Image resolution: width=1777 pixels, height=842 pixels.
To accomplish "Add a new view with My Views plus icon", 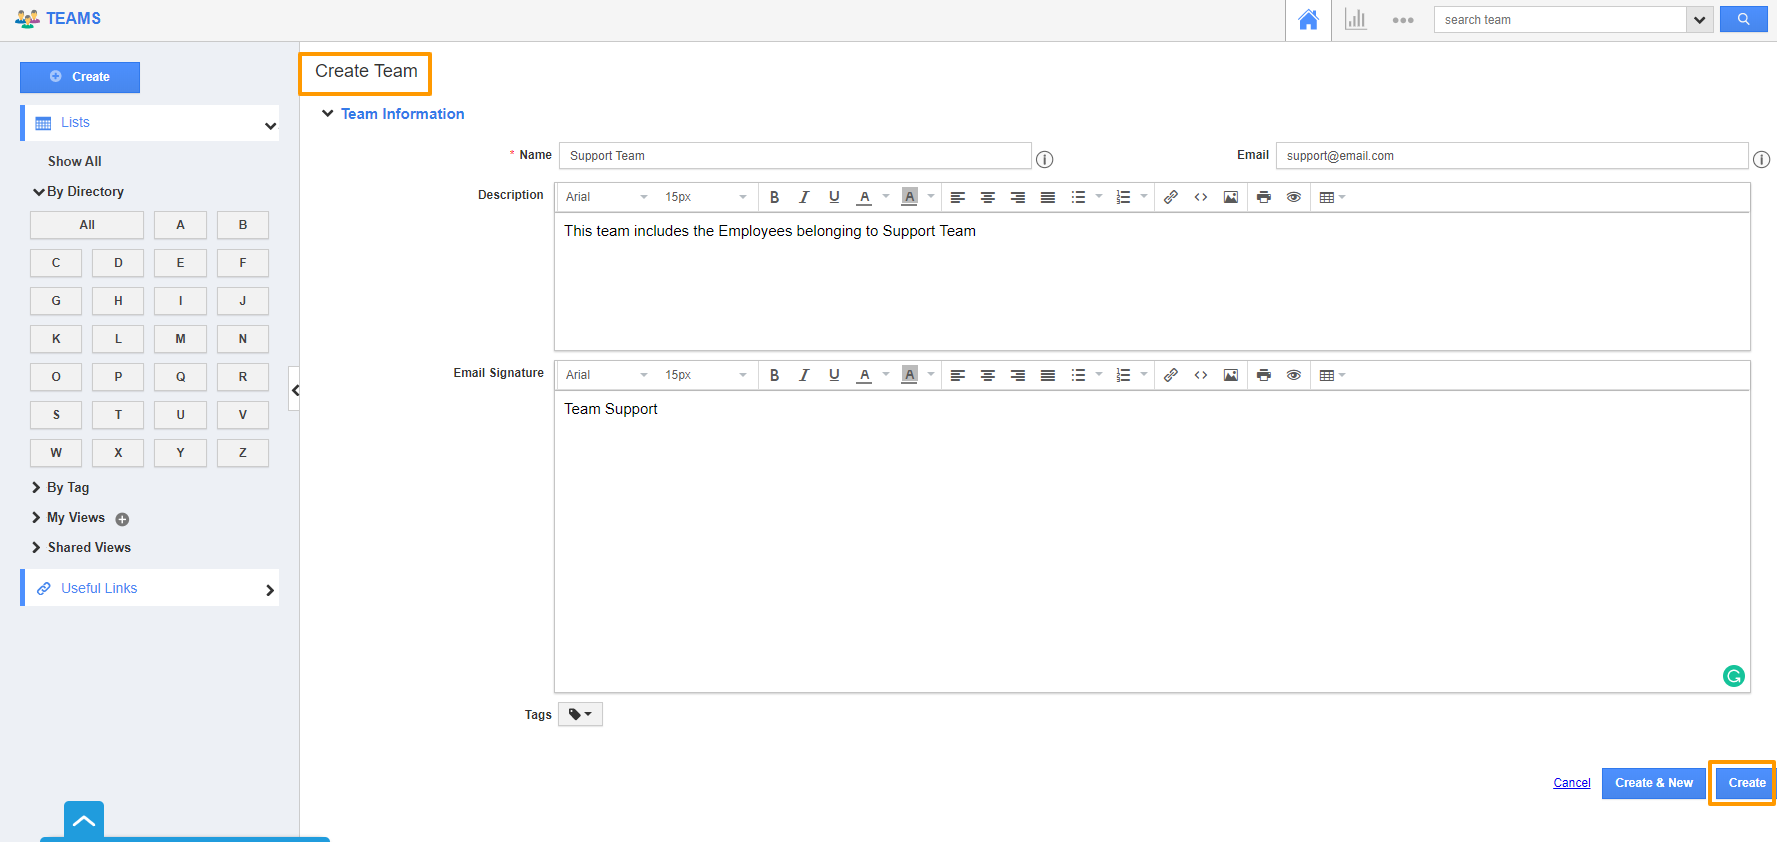I will pos(122,519).
